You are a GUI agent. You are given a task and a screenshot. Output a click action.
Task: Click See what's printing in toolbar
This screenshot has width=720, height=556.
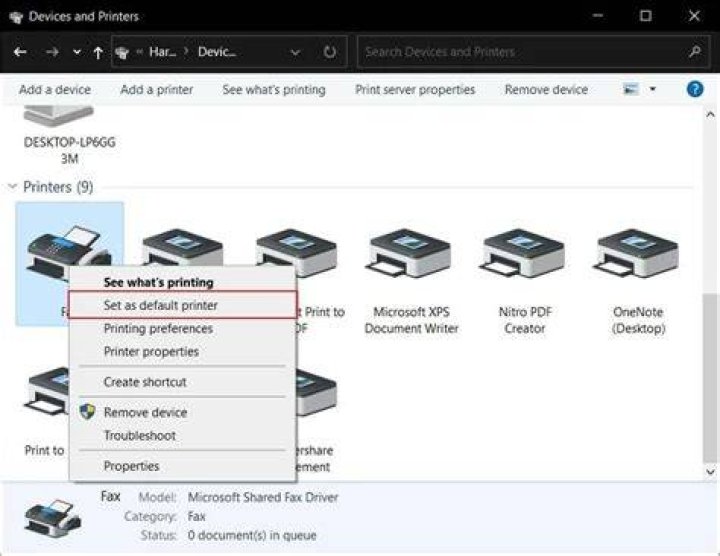(x=274, y=90)
